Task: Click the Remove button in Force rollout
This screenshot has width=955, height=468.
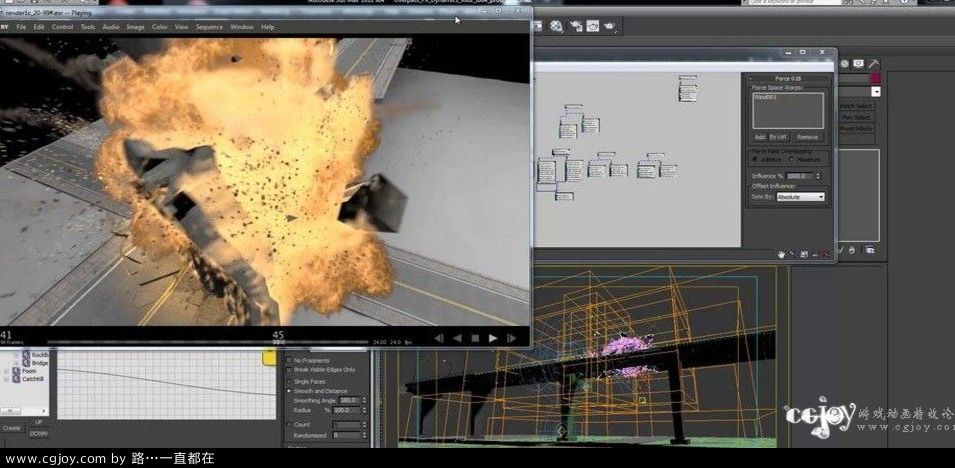Action: pyautogui.click(x=808, y=137)
